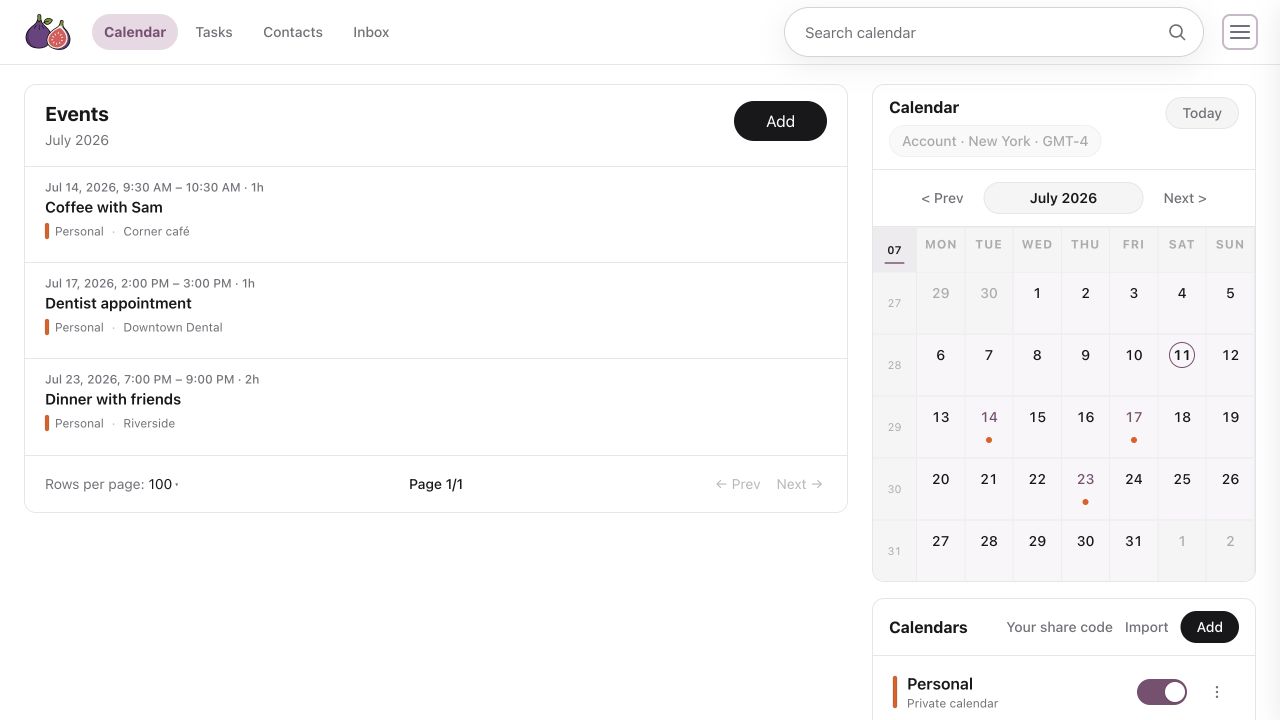
Task: Click Page 1/1 indicator
Action: (436, 484)
